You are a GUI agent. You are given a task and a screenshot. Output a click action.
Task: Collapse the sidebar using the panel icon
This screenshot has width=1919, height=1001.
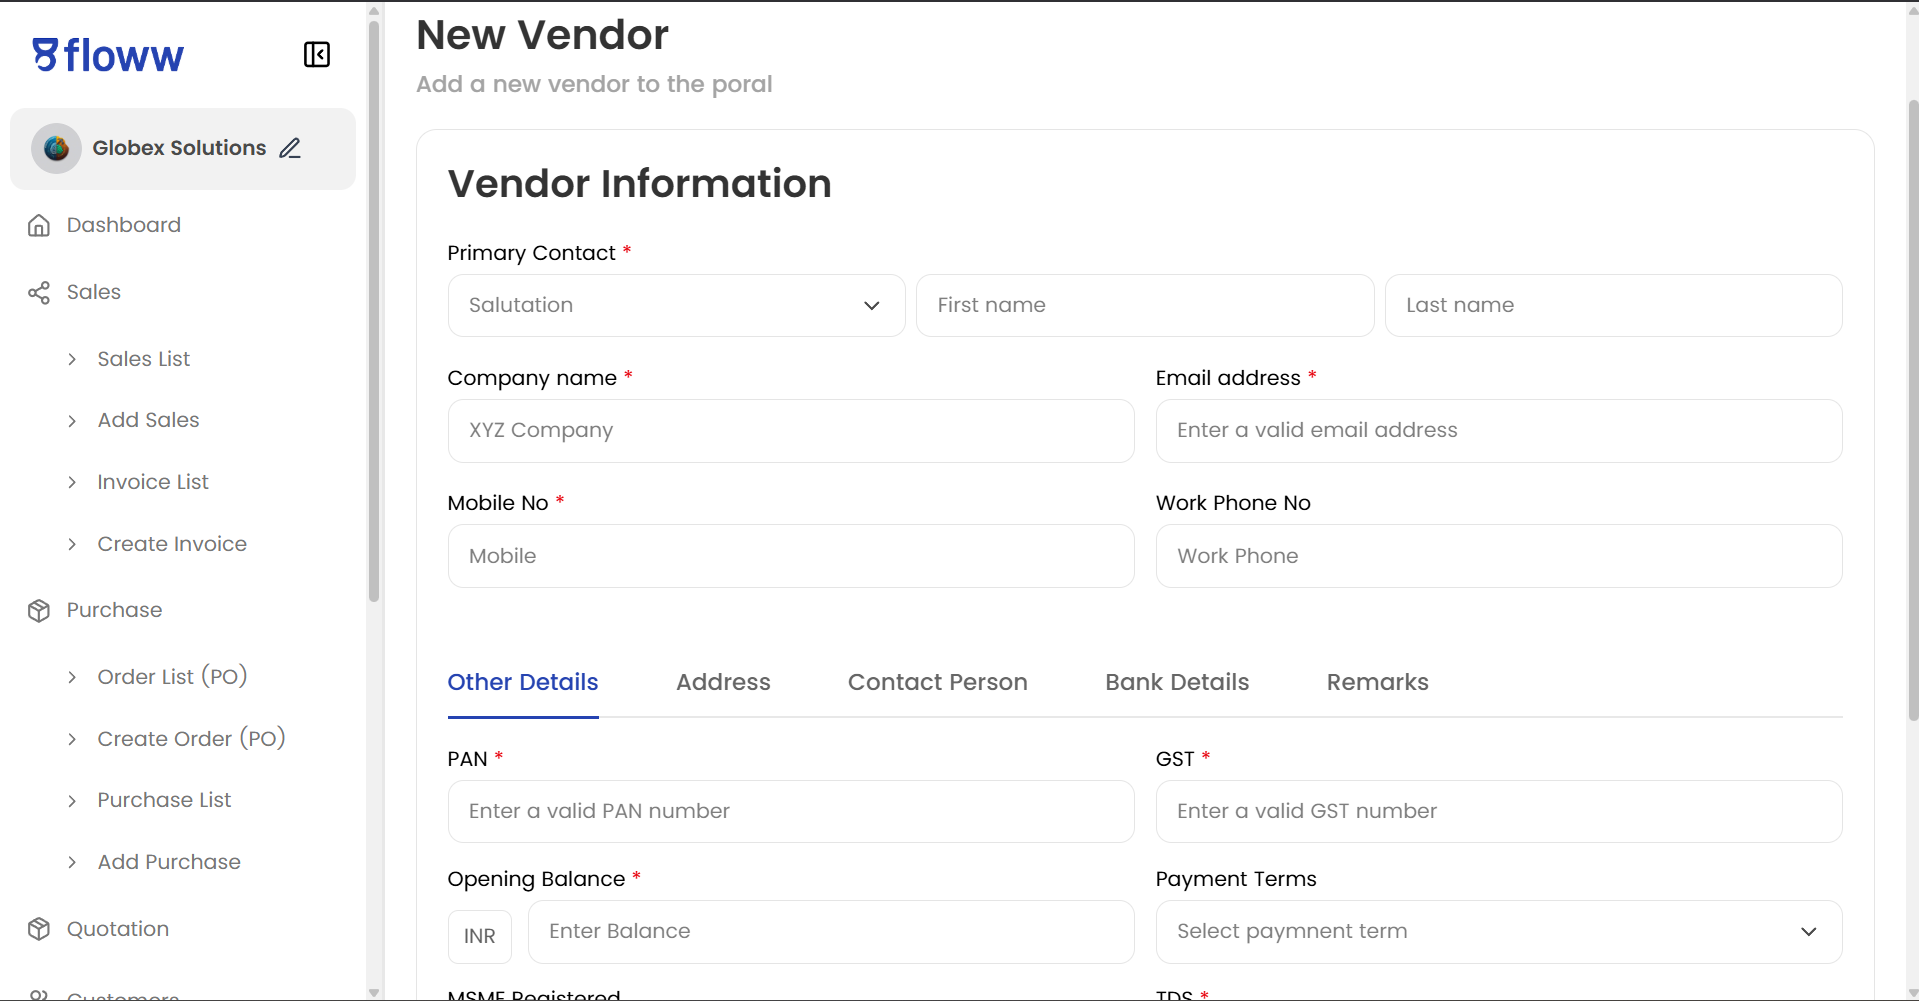click(x=316, y=55)
